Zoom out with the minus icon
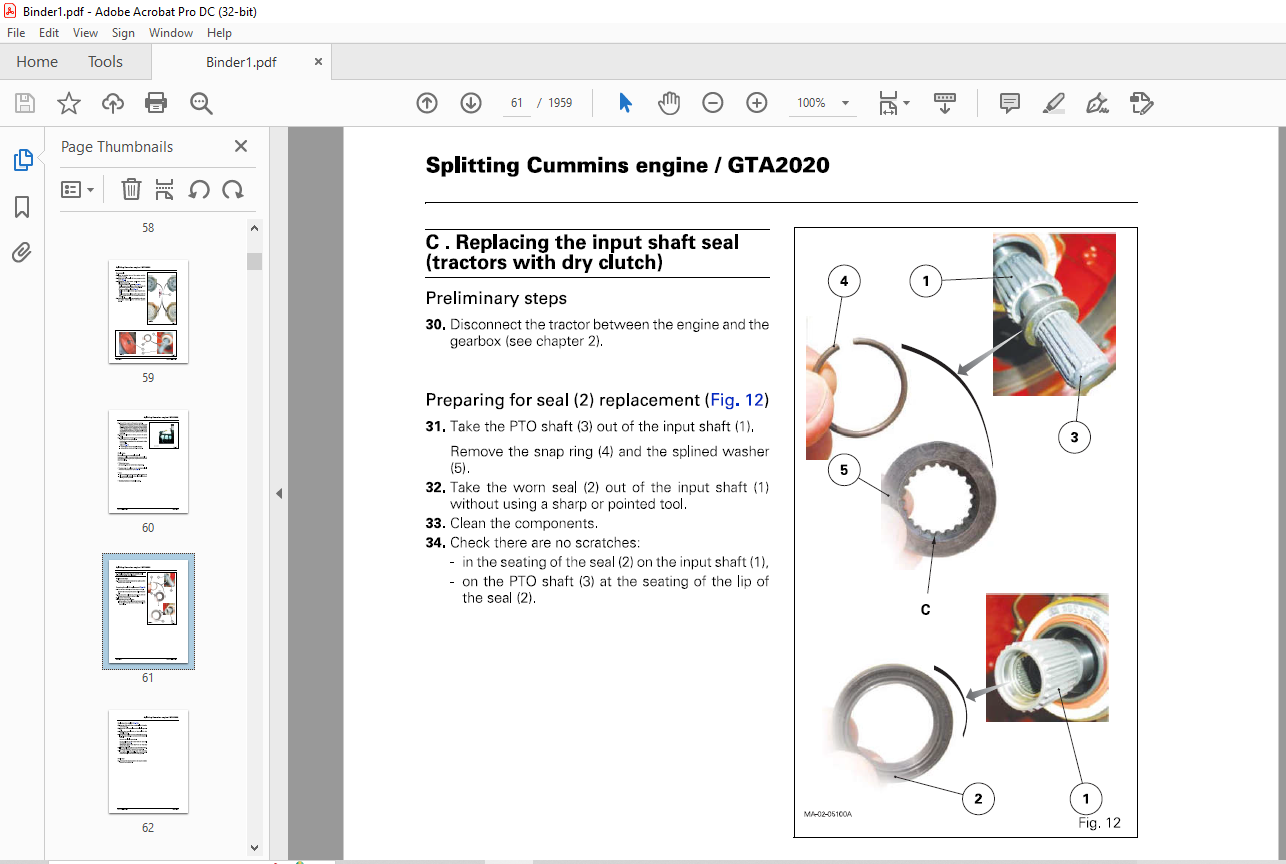Image resolution: width=1286 pixels, height=864 pixels. pos(713,103)
